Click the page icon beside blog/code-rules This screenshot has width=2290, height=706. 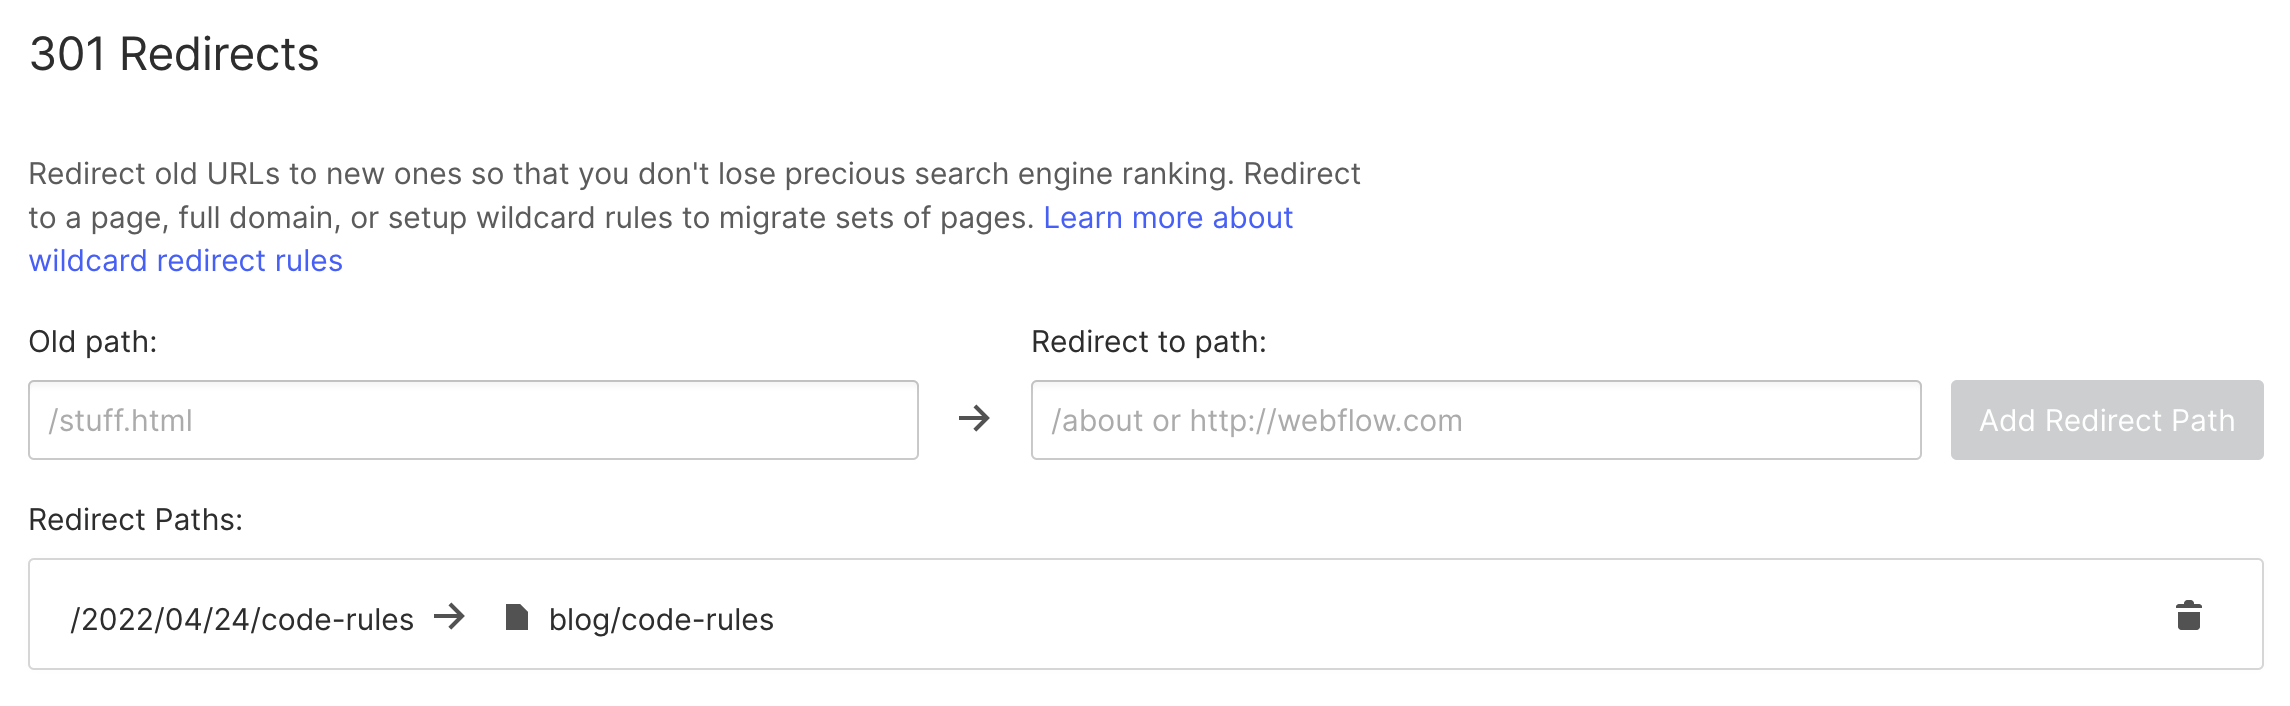point(516,618)
